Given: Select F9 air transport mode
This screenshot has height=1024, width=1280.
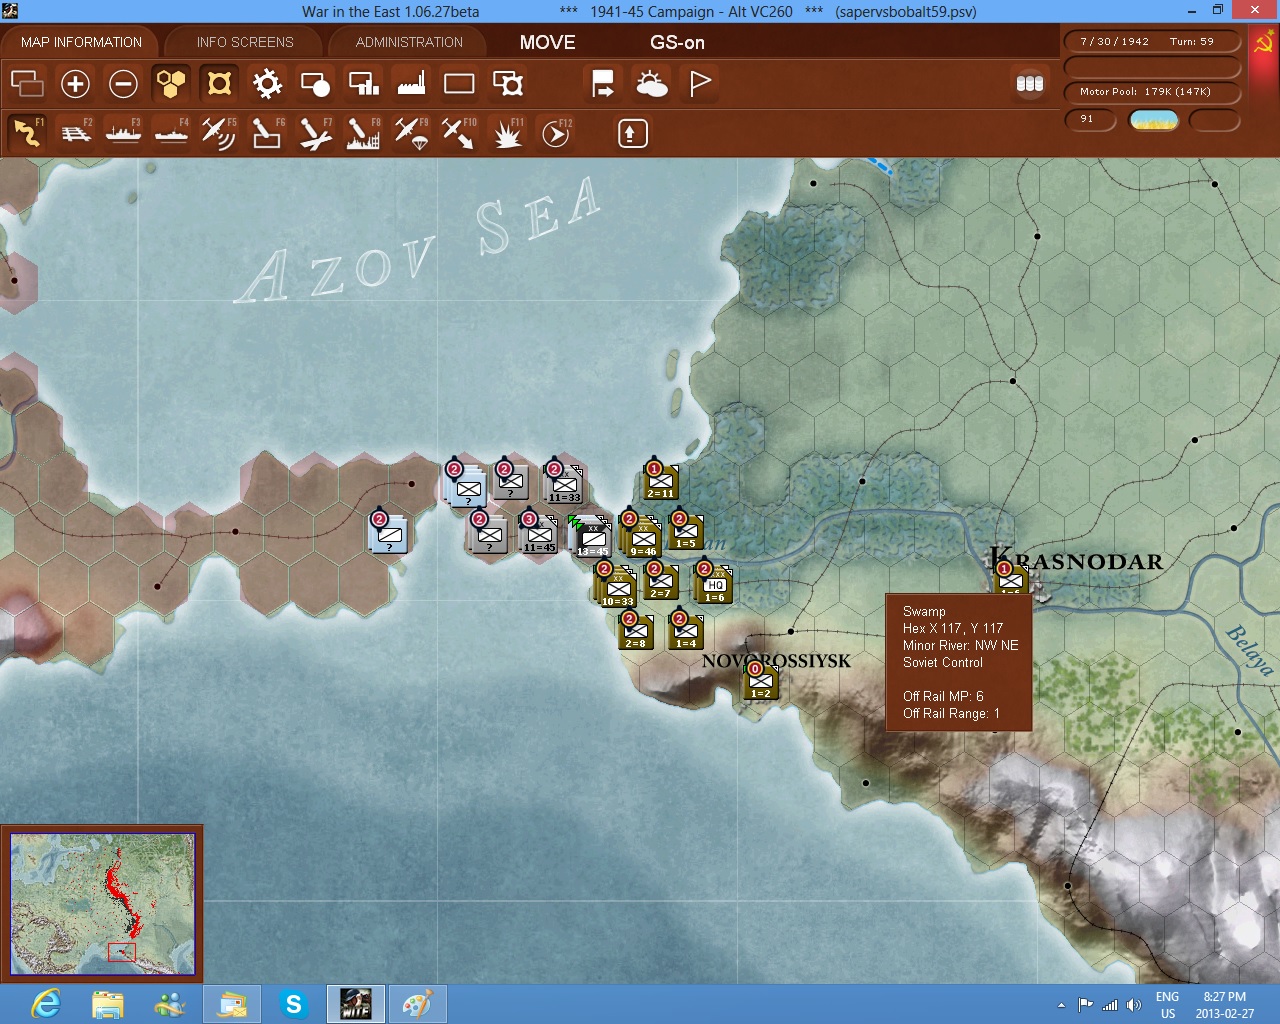Looking at the screenshot, I should click(x=411, y=132).
